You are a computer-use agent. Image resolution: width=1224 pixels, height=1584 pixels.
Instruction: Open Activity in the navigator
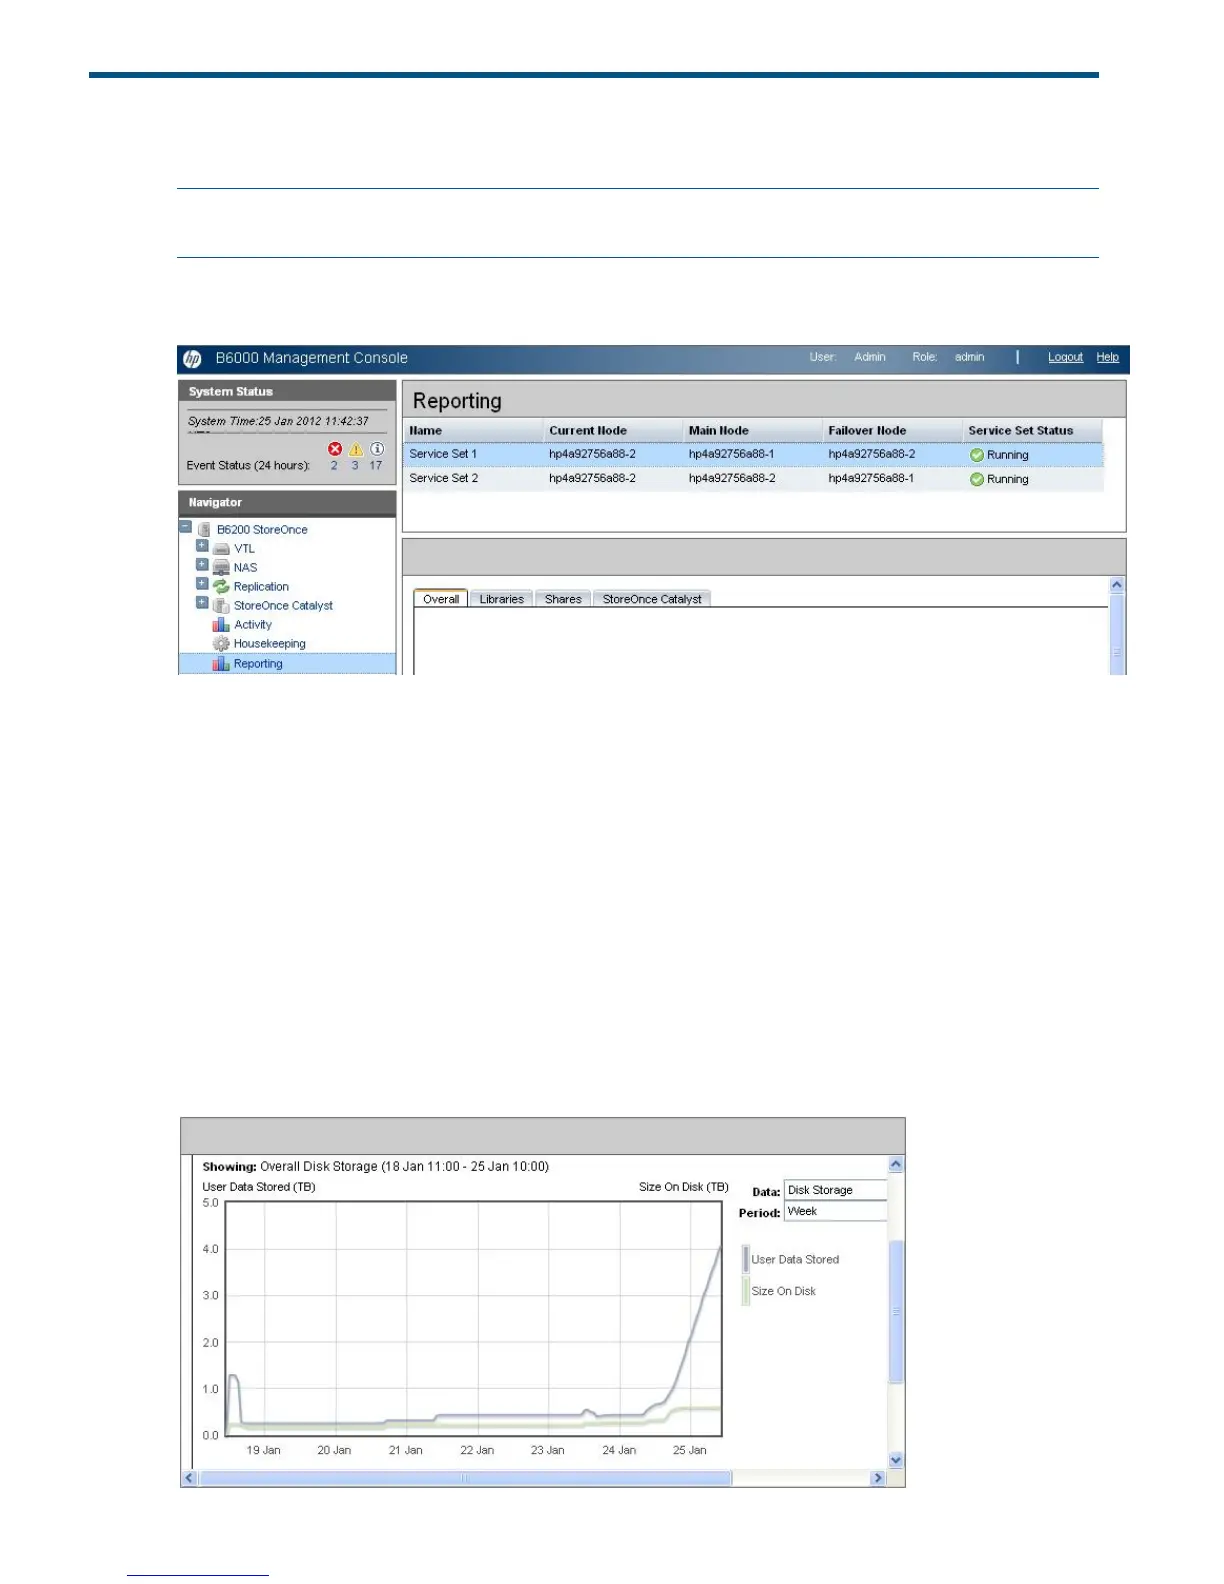[253, 625]
